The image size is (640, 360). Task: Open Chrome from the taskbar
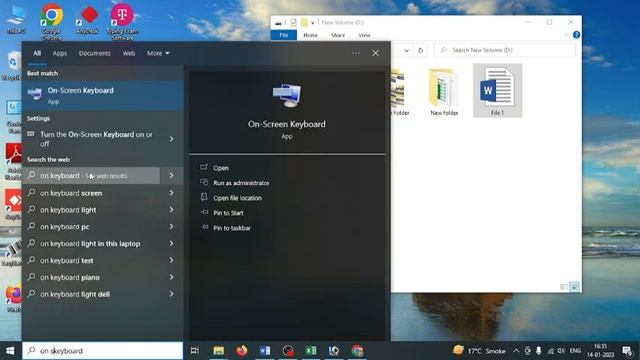click(357, 351)
